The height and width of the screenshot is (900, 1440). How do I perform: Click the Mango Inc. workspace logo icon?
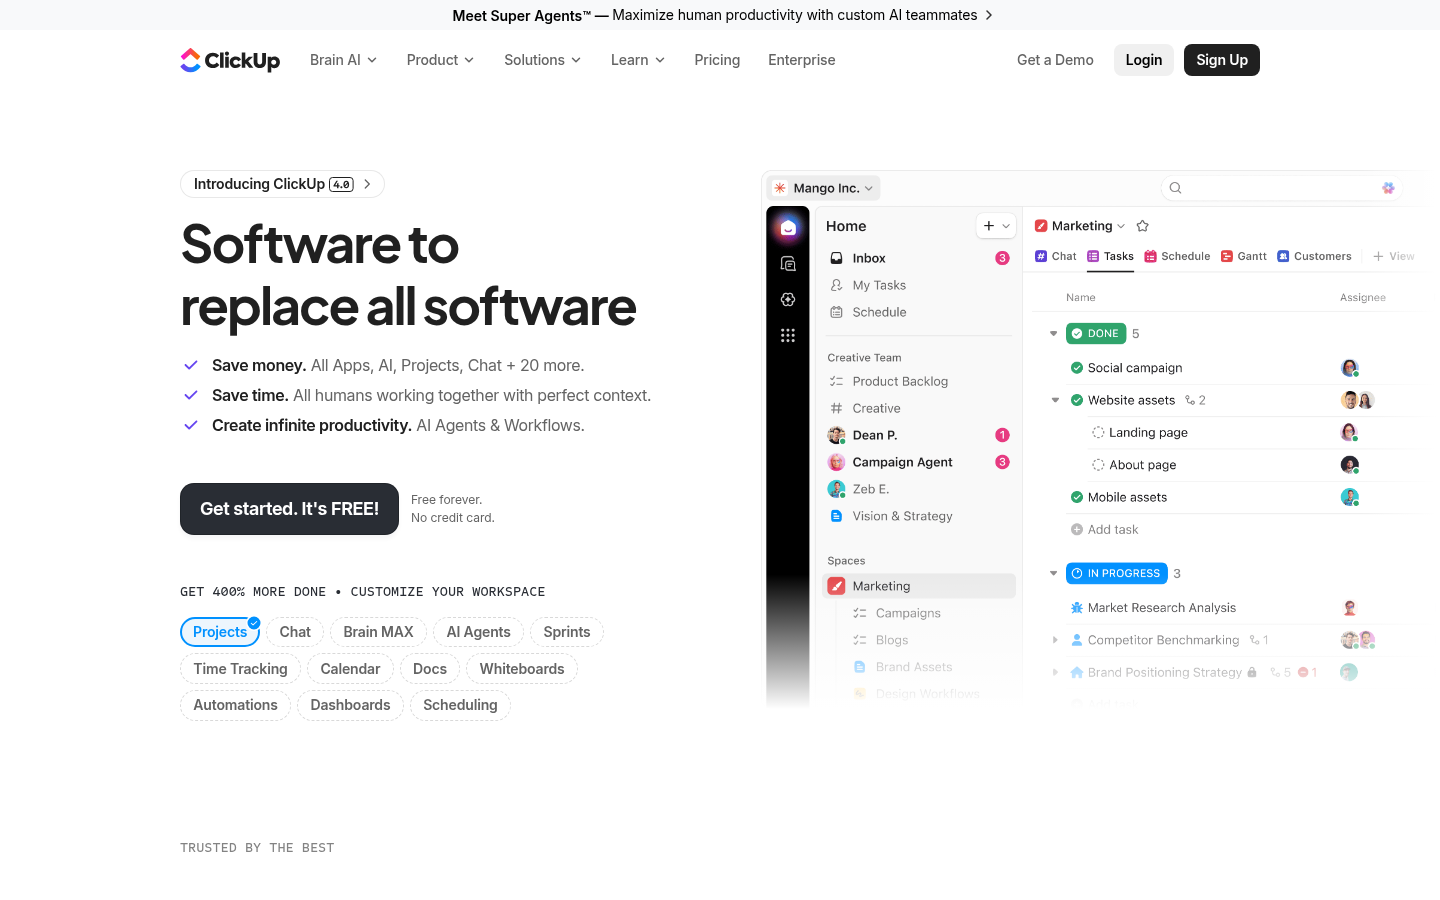click(780, 188)
